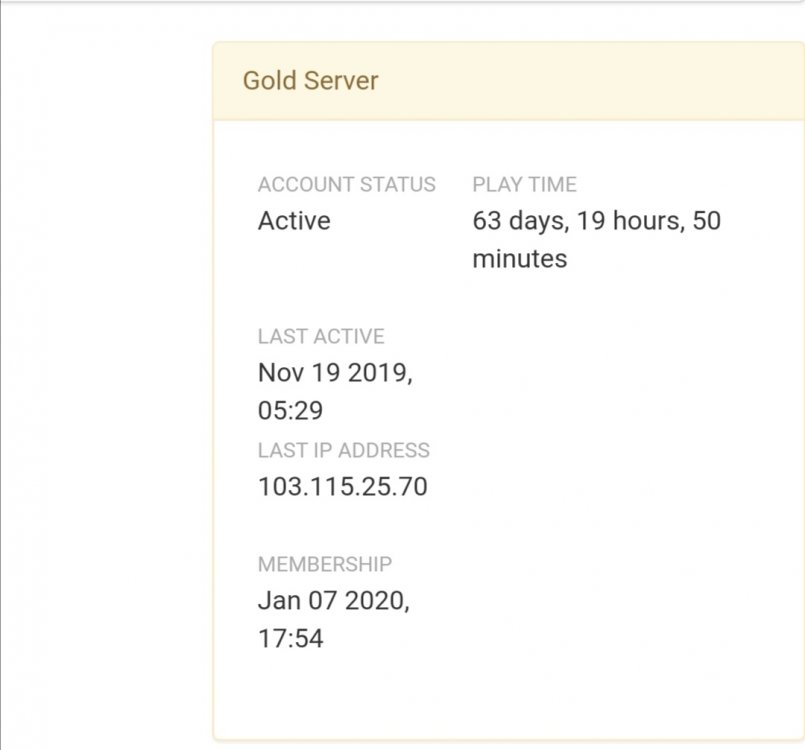The width and height of the screenshot is (805, 750).
Task: Click the 63 days, 19 hours play time text
Action: coord(578,221)
